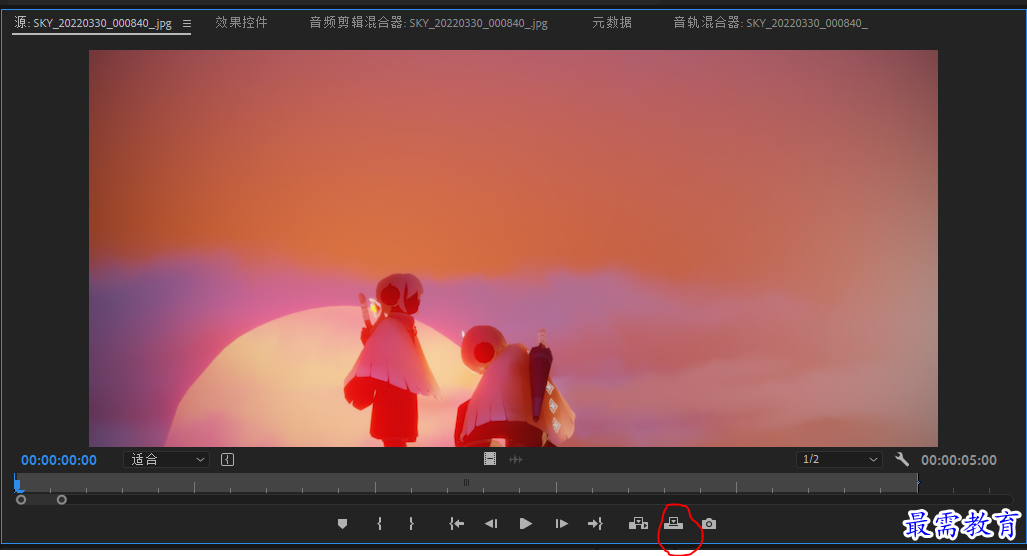Switch to the 效果控件 tab

pyautogui.click(x=241, y=22)
